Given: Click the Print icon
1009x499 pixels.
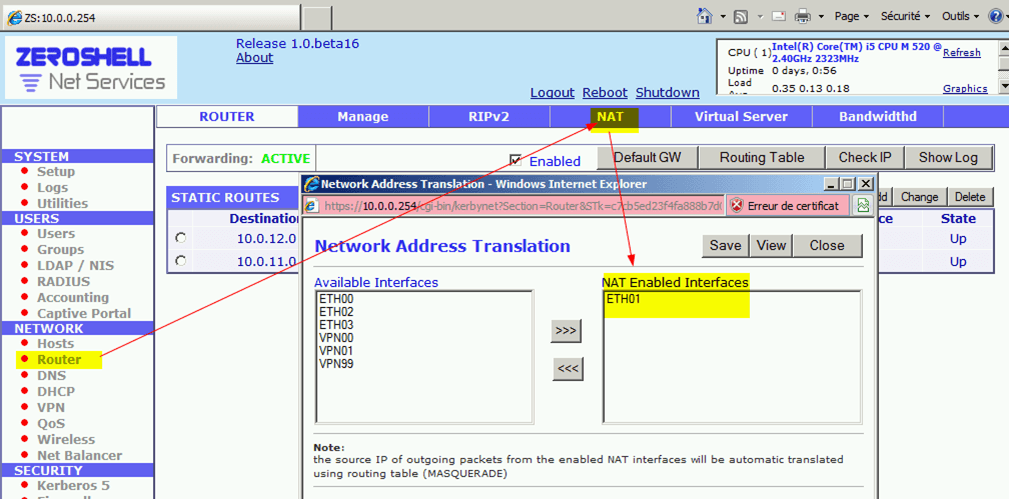Looking at the screenshot, I should pyautogui.click(x=802, y=17).
